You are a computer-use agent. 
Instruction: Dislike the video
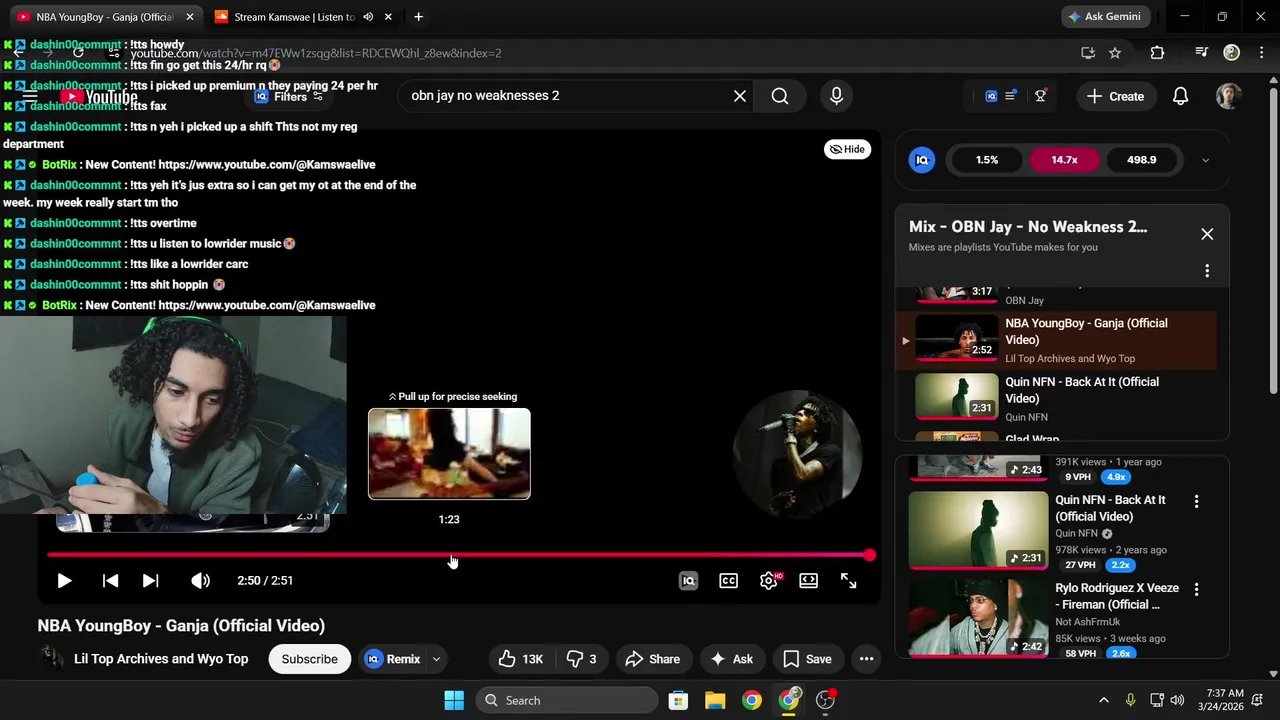(x=582, y=659)
